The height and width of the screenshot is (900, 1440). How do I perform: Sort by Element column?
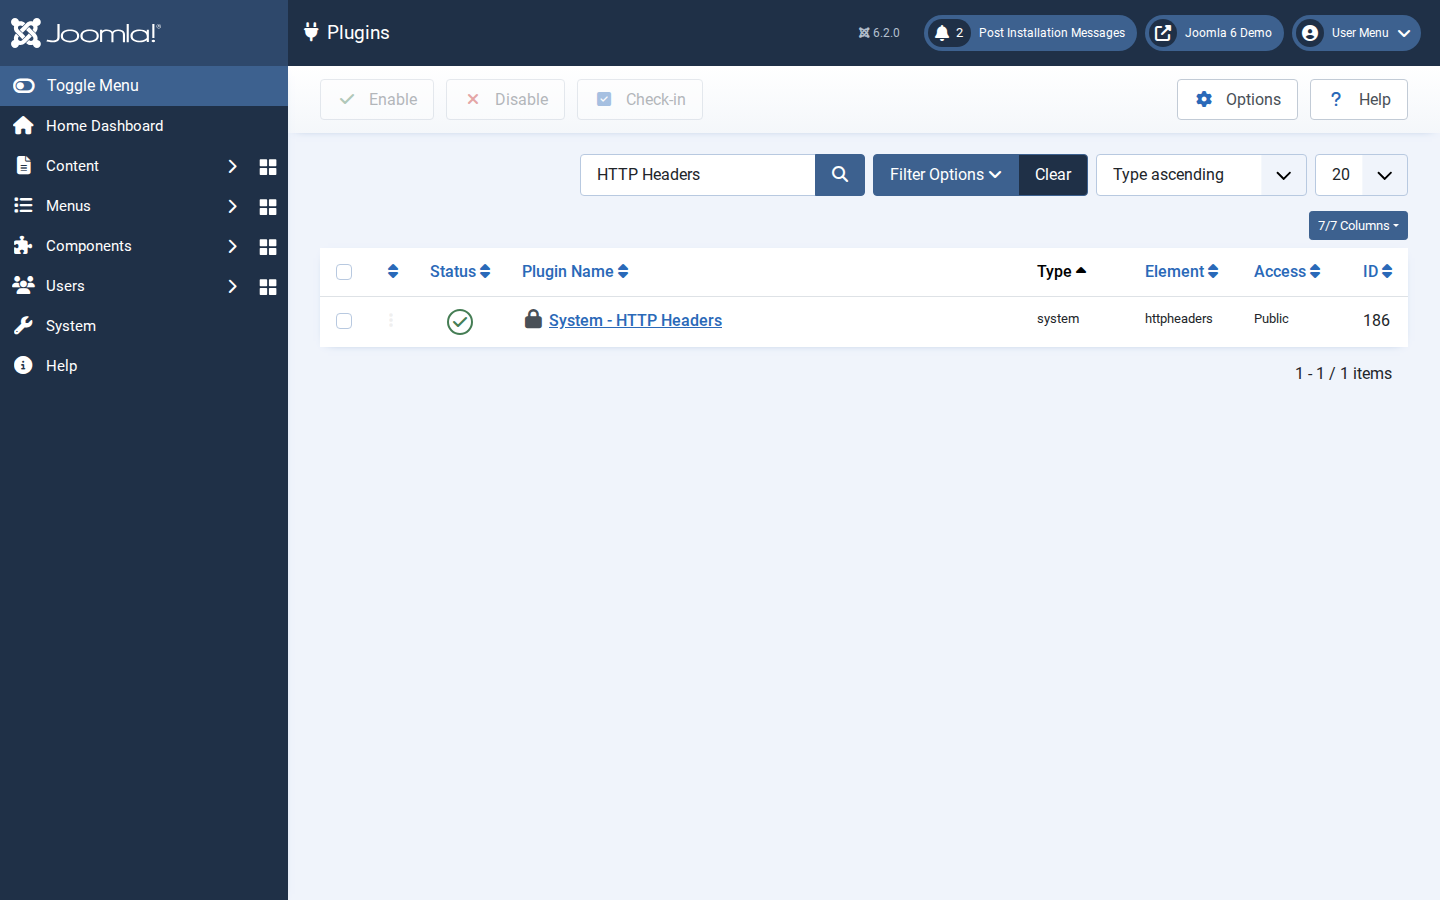point(1181,272)
